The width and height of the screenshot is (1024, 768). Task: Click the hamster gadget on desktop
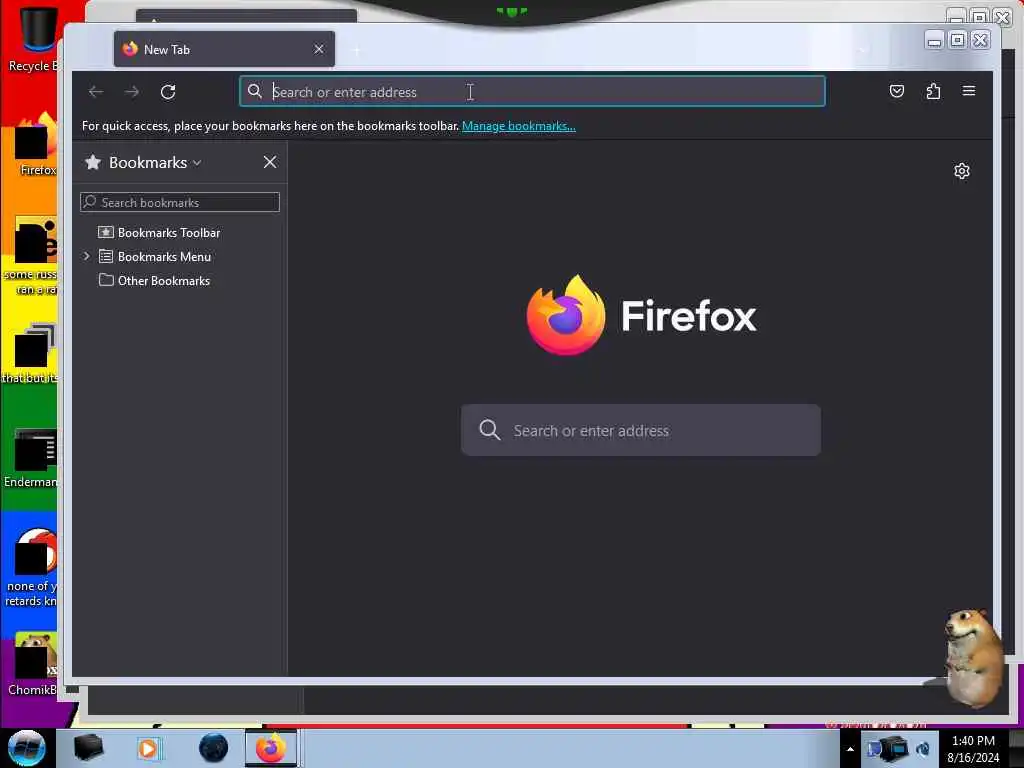(x=973, y=656)
